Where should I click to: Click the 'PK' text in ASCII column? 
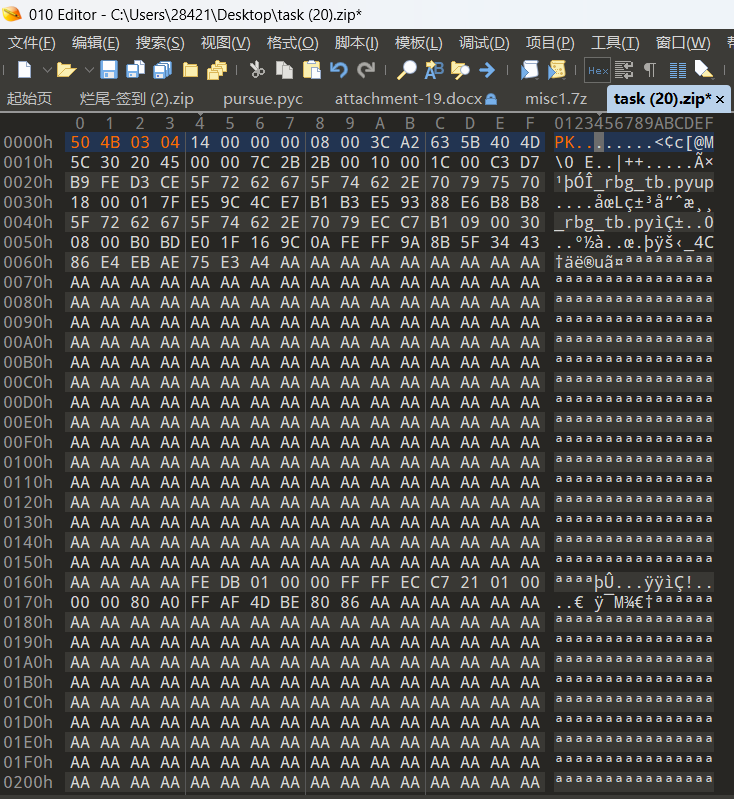(564, 142)
